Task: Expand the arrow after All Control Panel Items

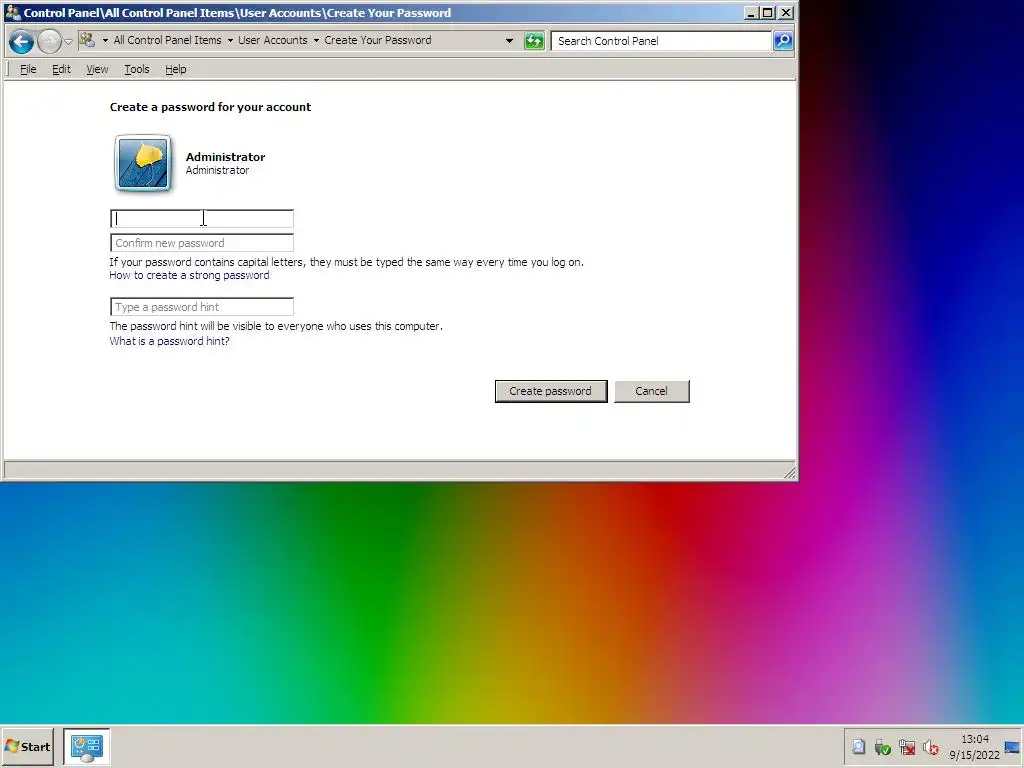Action: (230, 40)
